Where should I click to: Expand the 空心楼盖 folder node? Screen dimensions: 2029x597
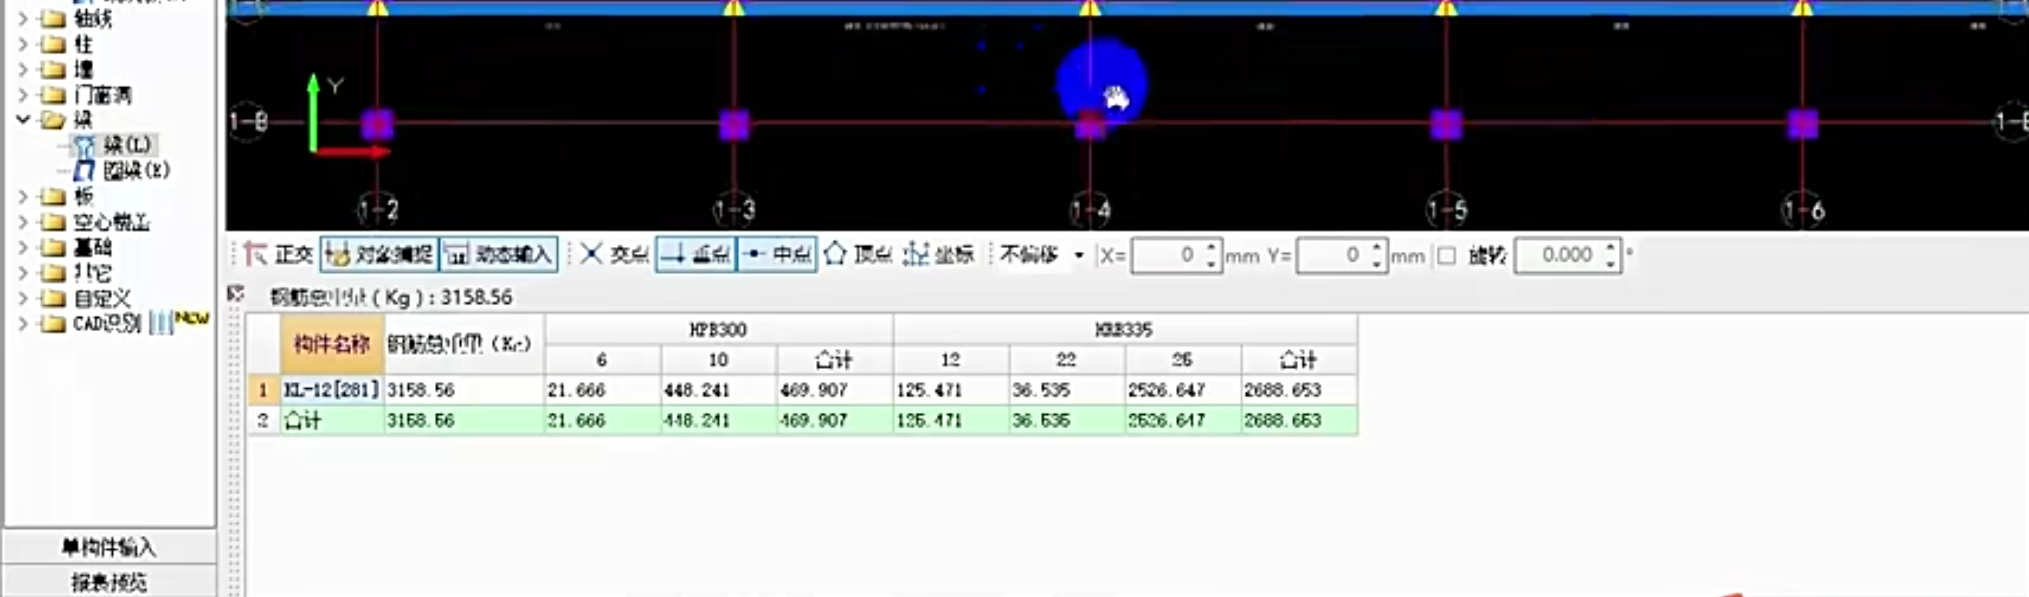23,222
